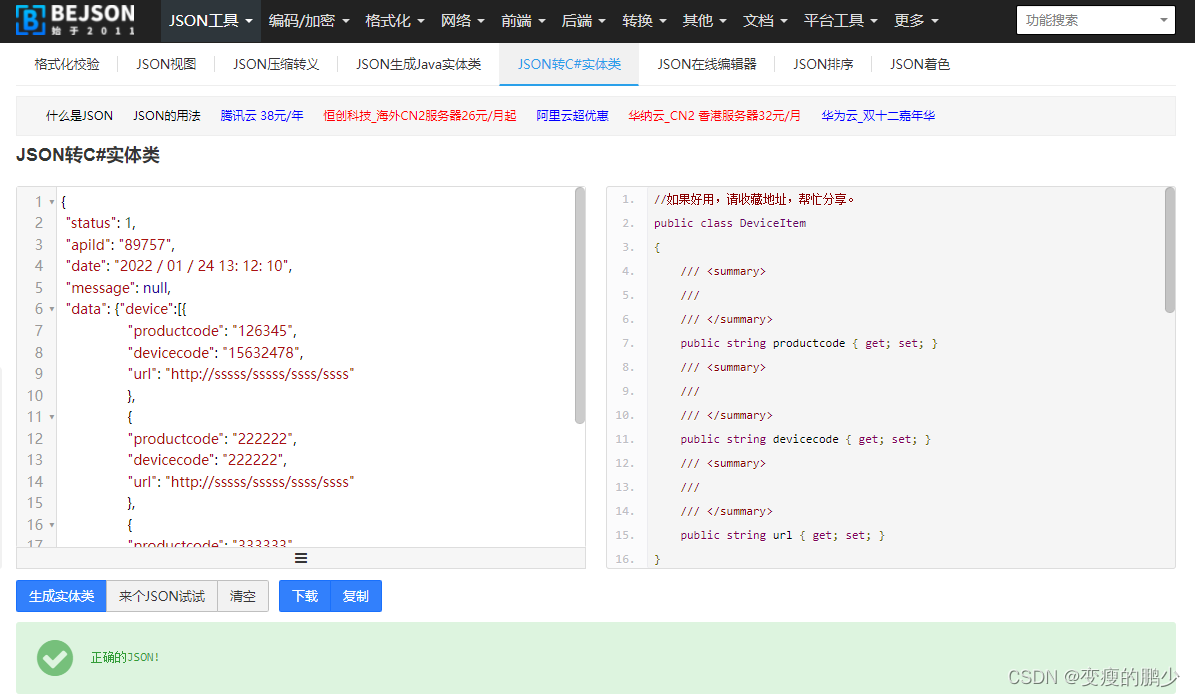The width and height of the screenshot is (1195, 697).
Task: Click the 复制 button
Action: point(356,596)
